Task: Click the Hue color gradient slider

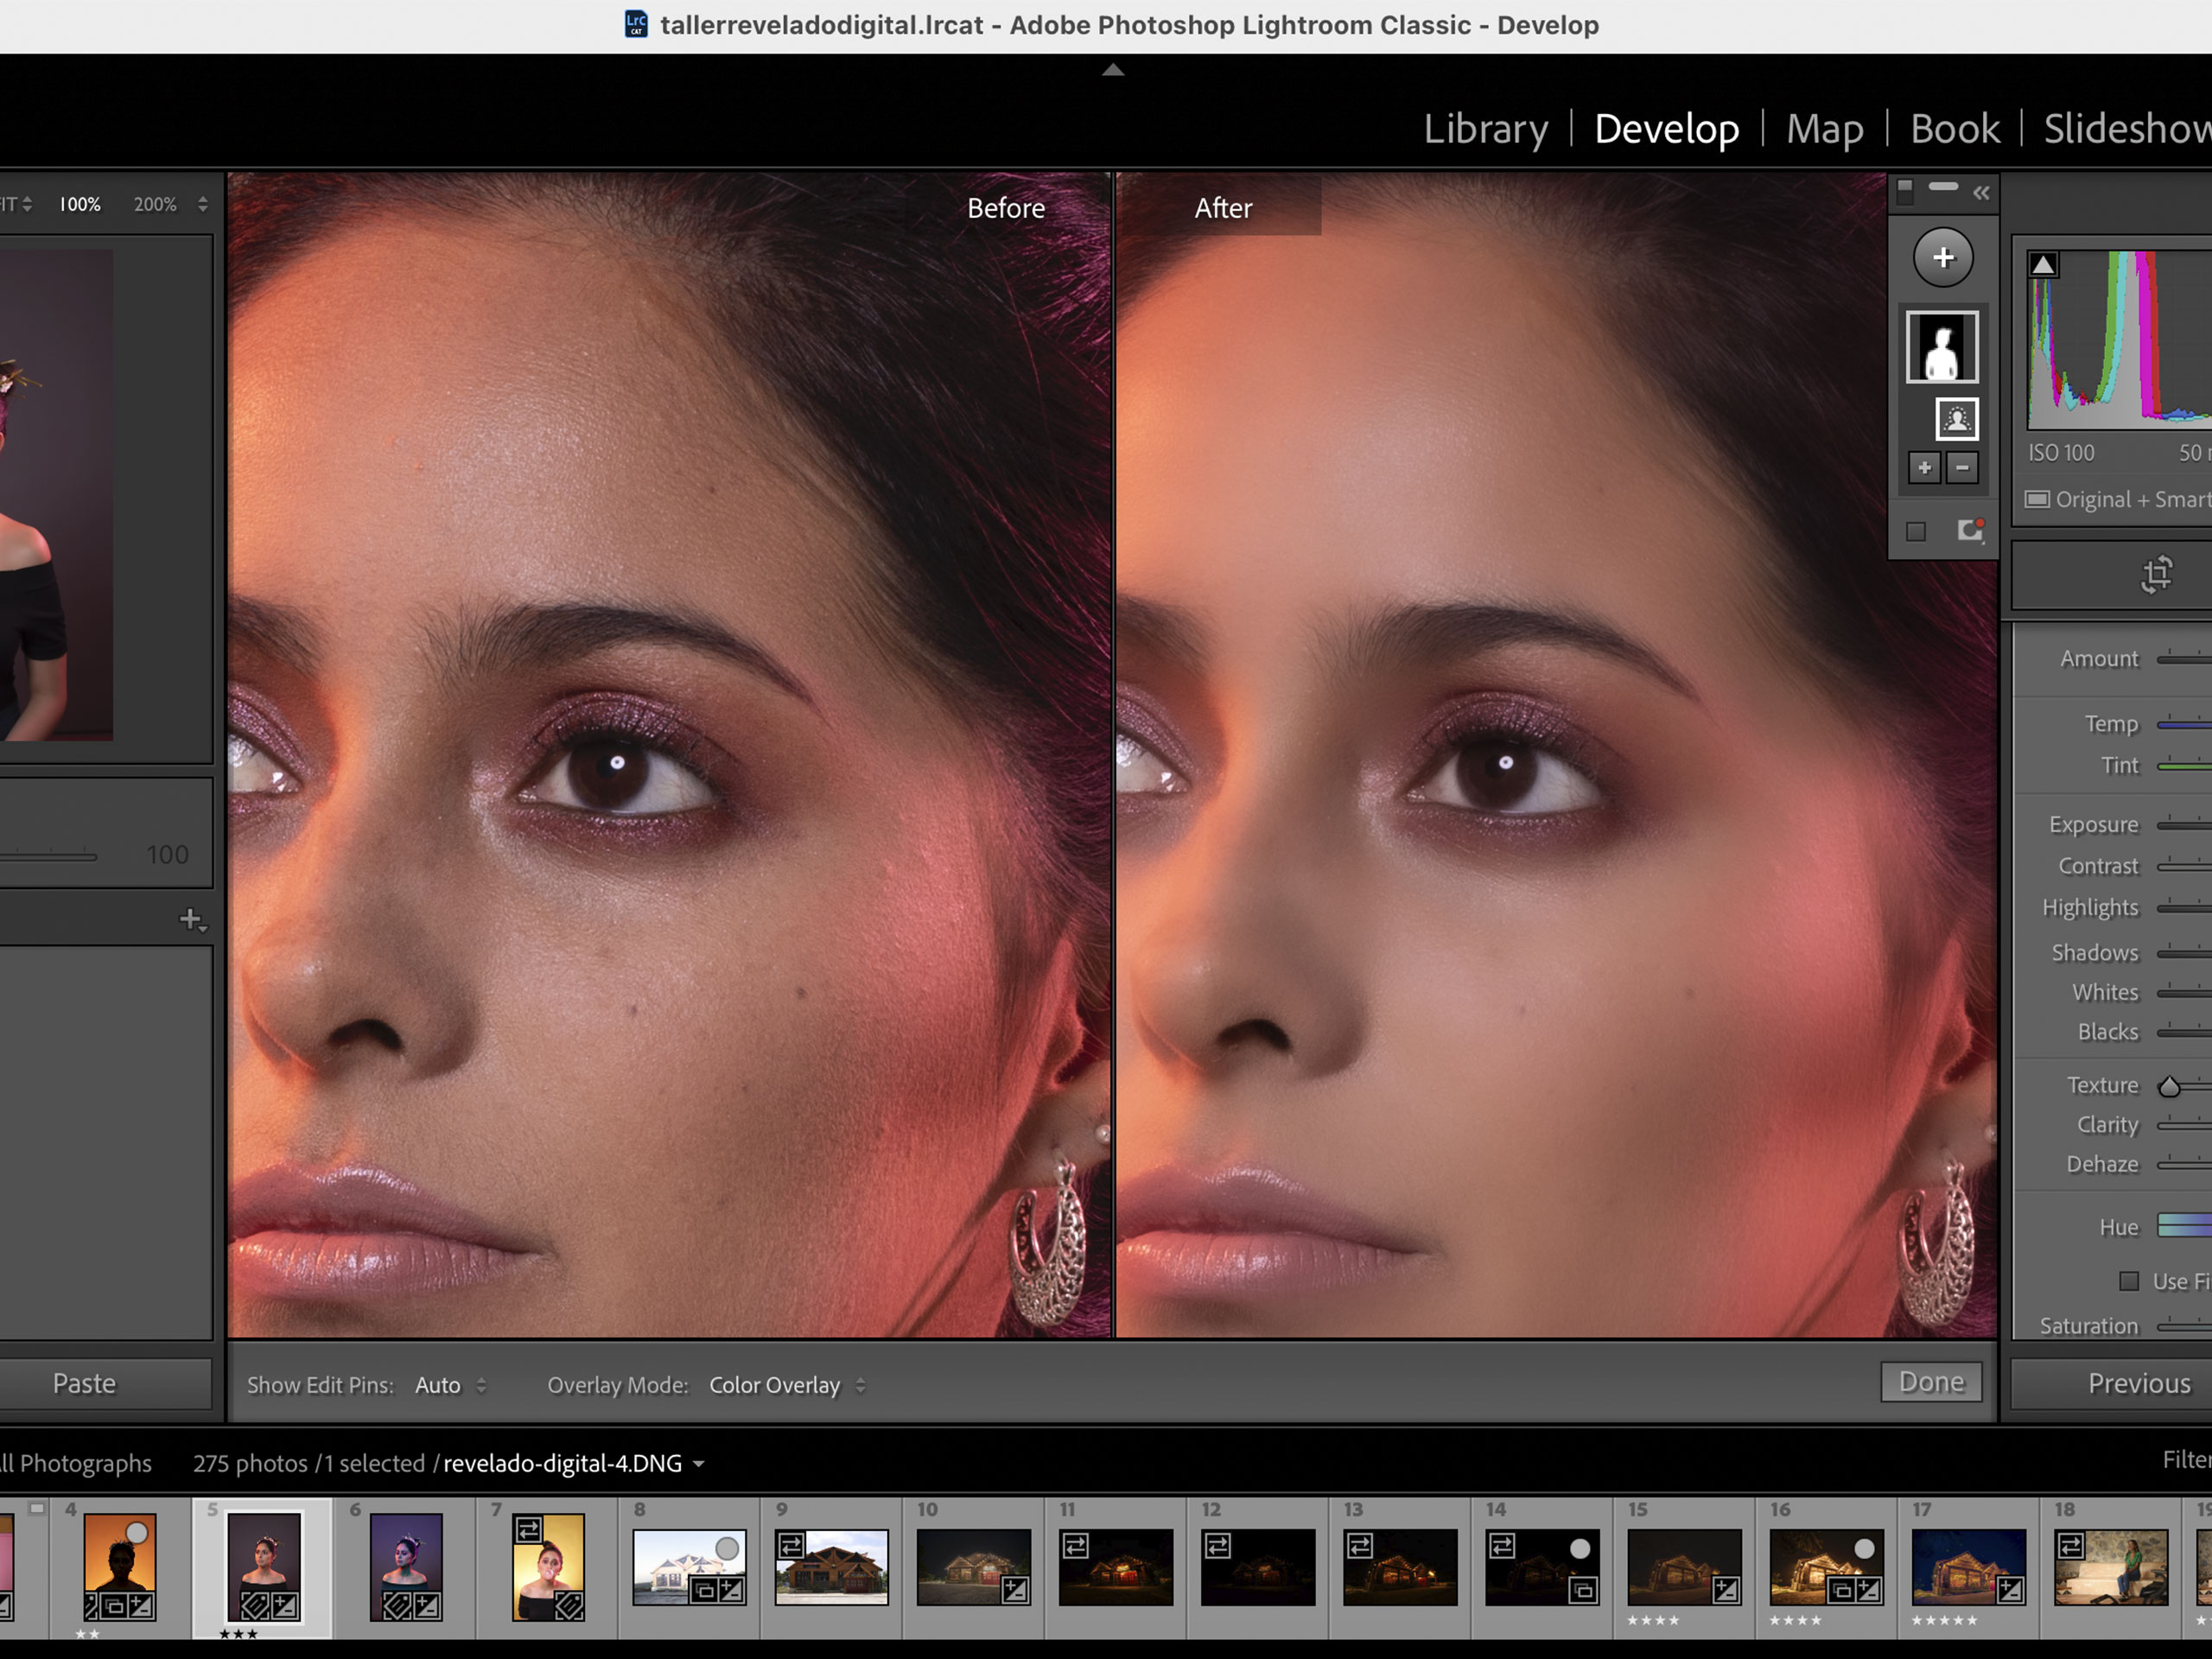Action: (x=2184, y=1225)
